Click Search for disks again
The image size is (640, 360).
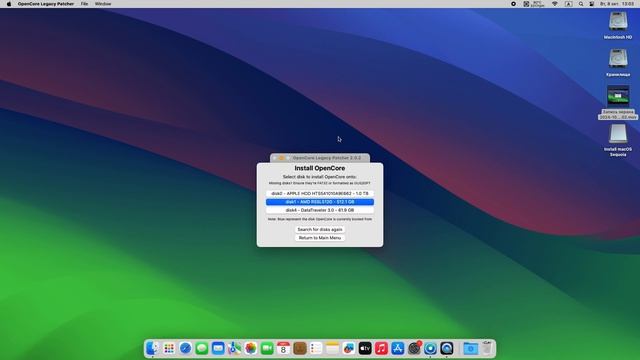[320, 229]
